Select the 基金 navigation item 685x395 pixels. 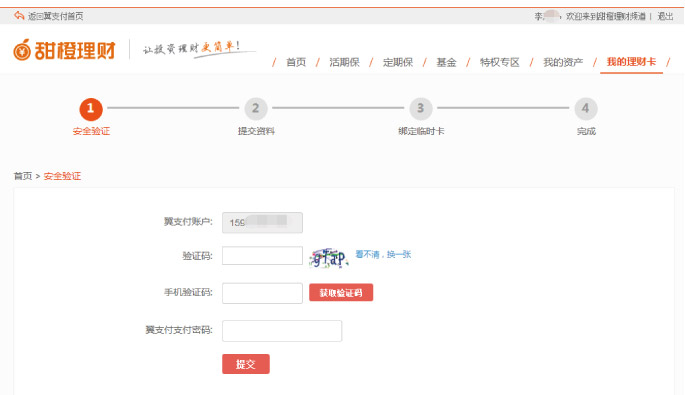coord(446,62)
